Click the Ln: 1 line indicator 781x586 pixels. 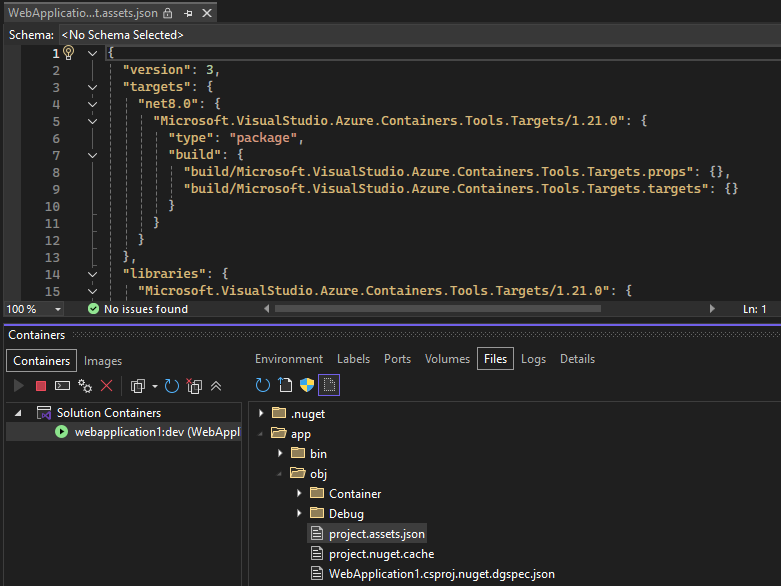click(754, 309)
